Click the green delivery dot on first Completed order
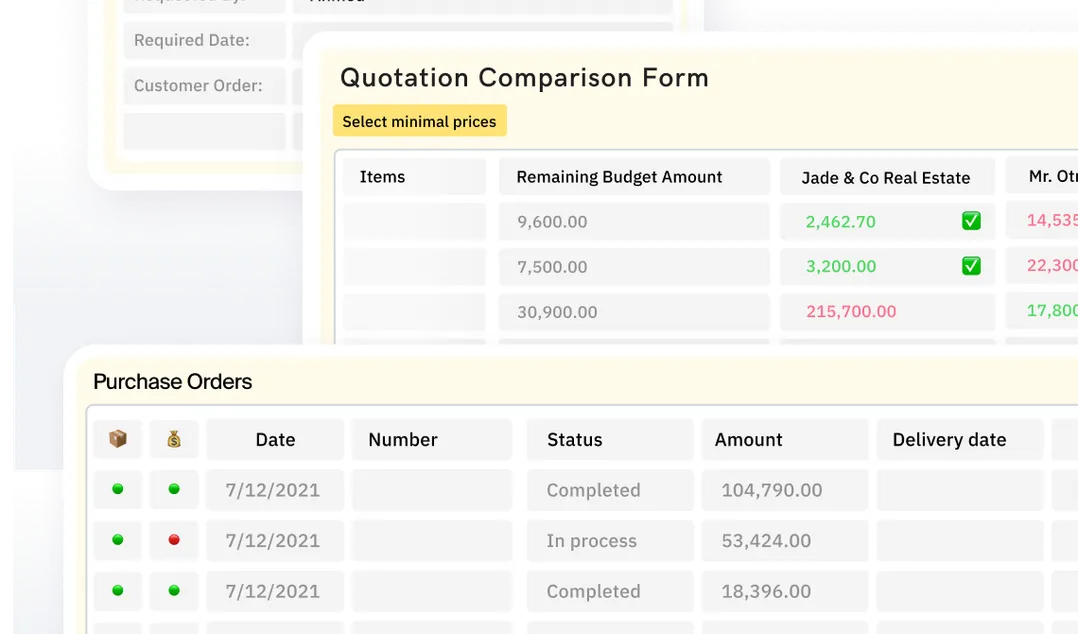The width and height of the screenshot is (1078, 634). pyautogui.click(x=117, y=490)
